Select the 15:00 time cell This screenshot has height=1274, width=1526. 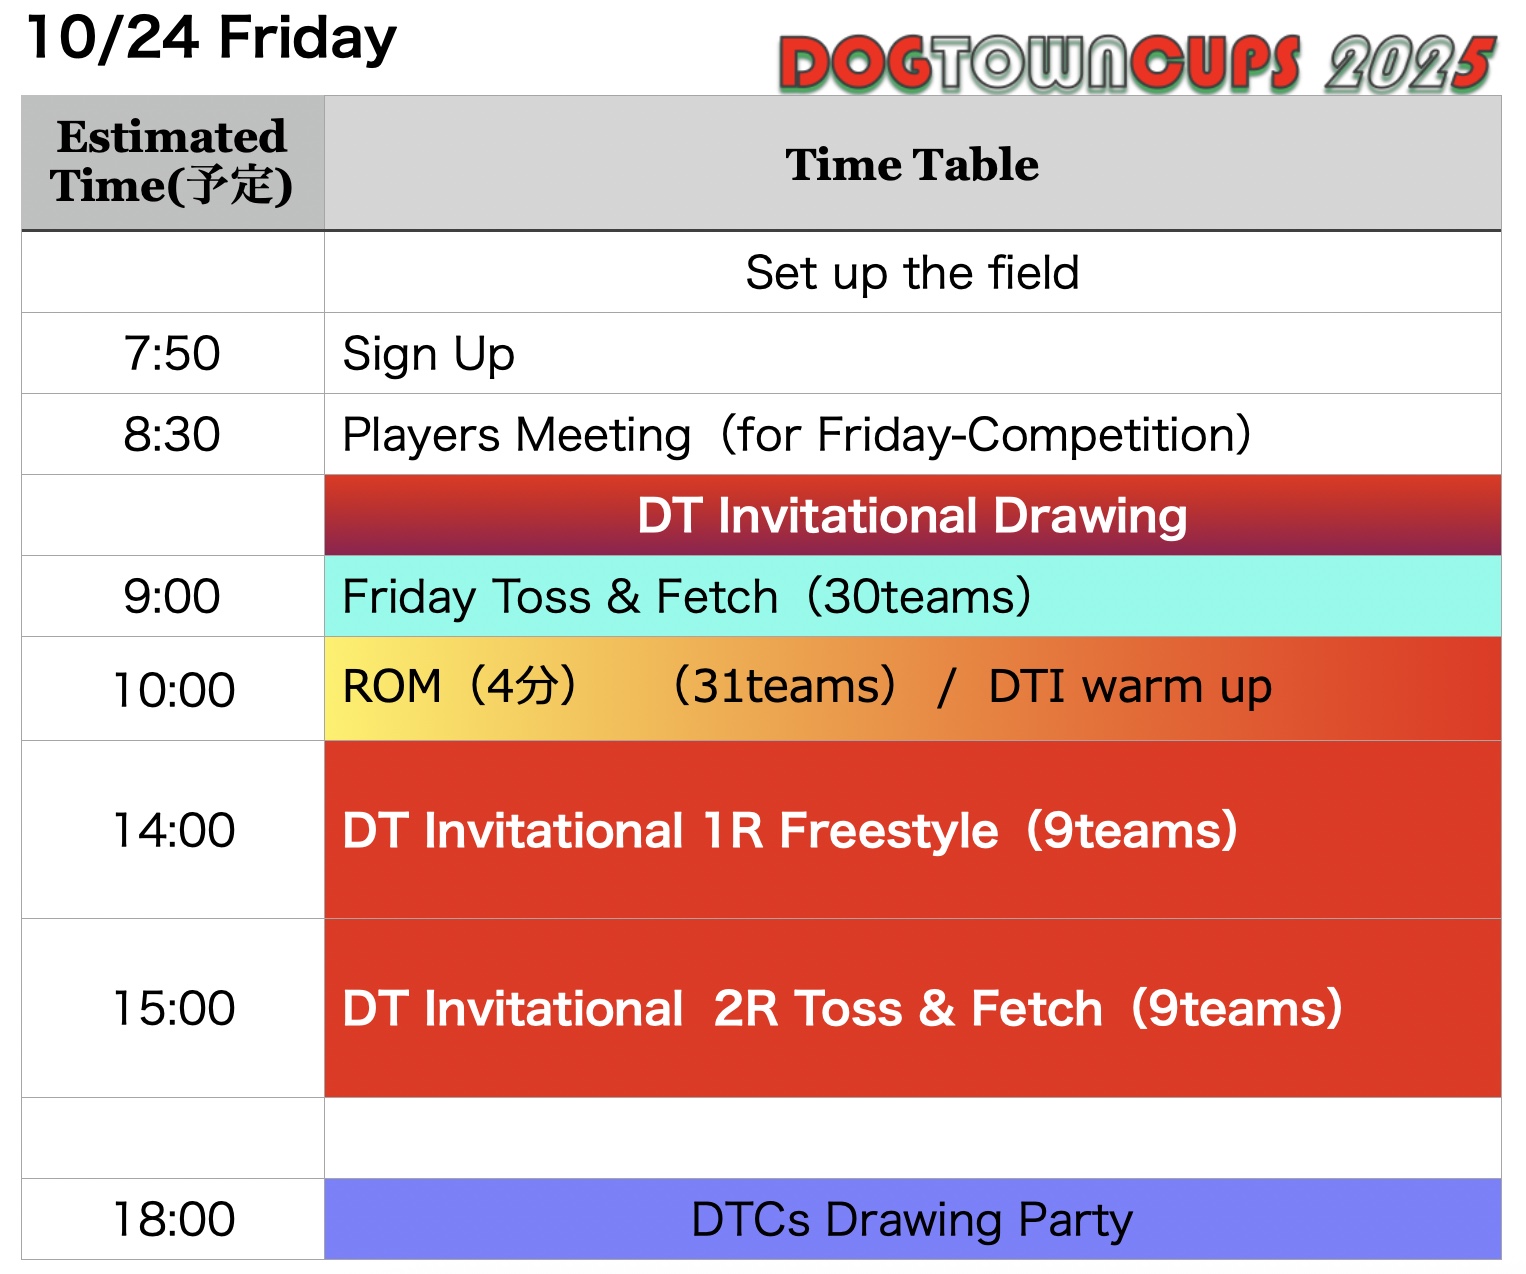pyautogui.click(x=172, y=1008)
